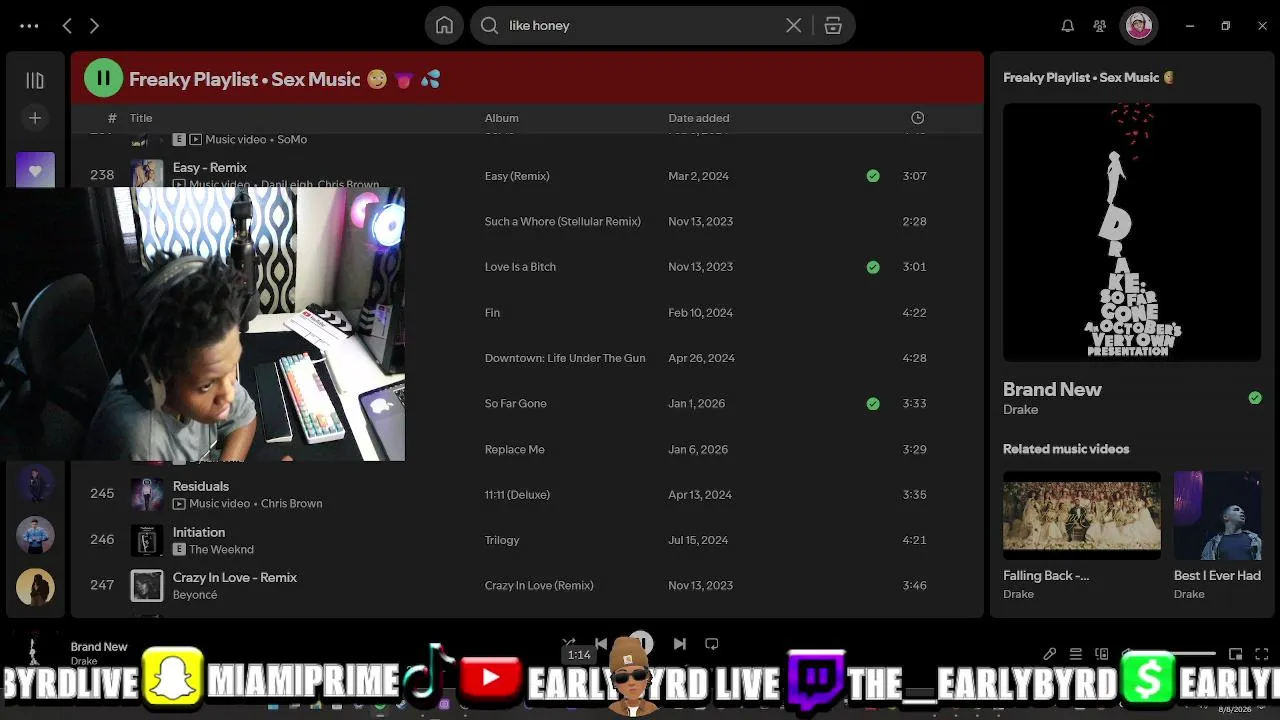
Task: Play the Falling Back music video
Action: pos(1082,516)
